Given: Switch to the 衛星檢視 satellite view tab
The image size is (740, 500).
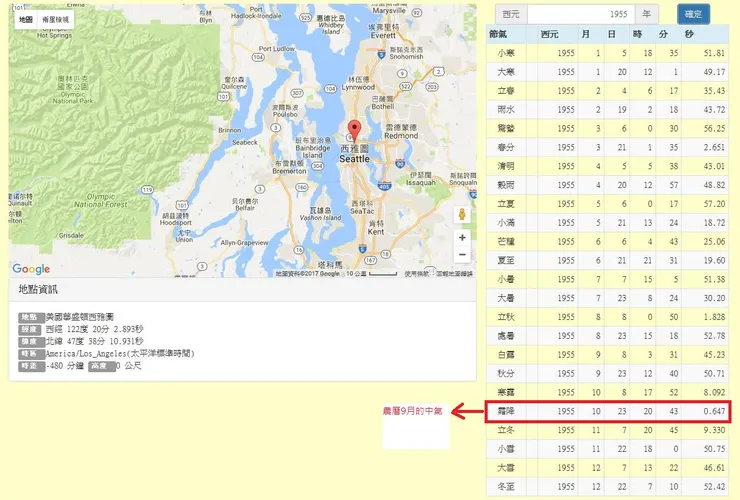Looking at the screenshot, I should [x=56, y=19].
